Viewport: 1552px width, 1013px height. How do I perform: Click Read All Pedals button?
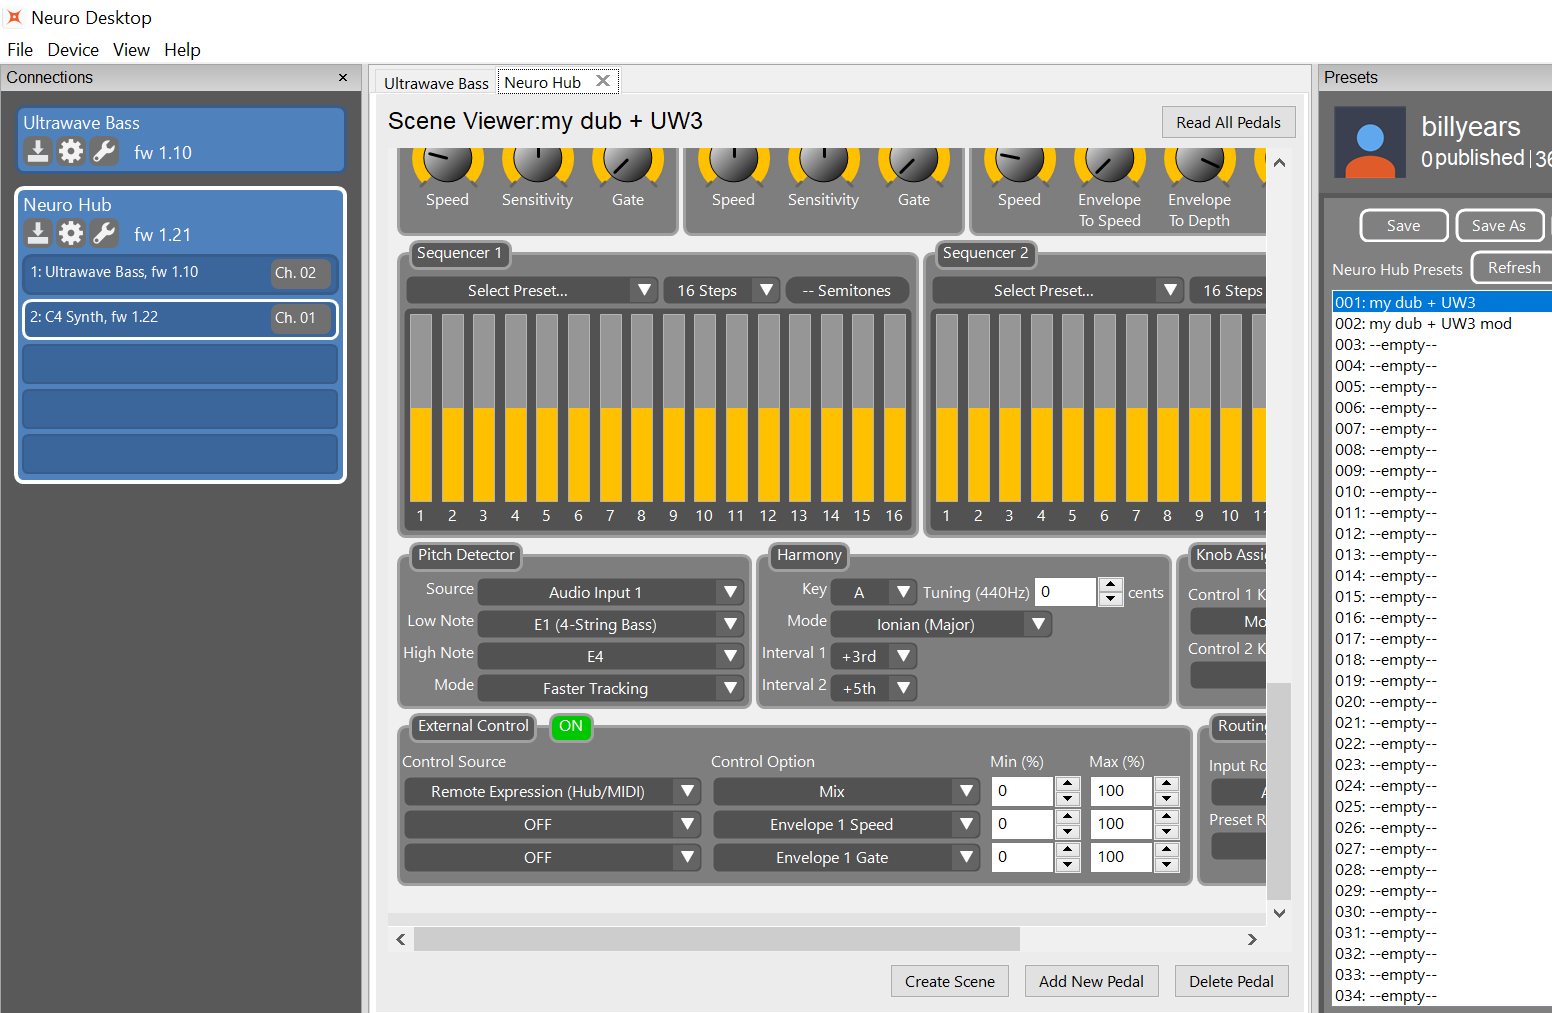(1228, 122)
